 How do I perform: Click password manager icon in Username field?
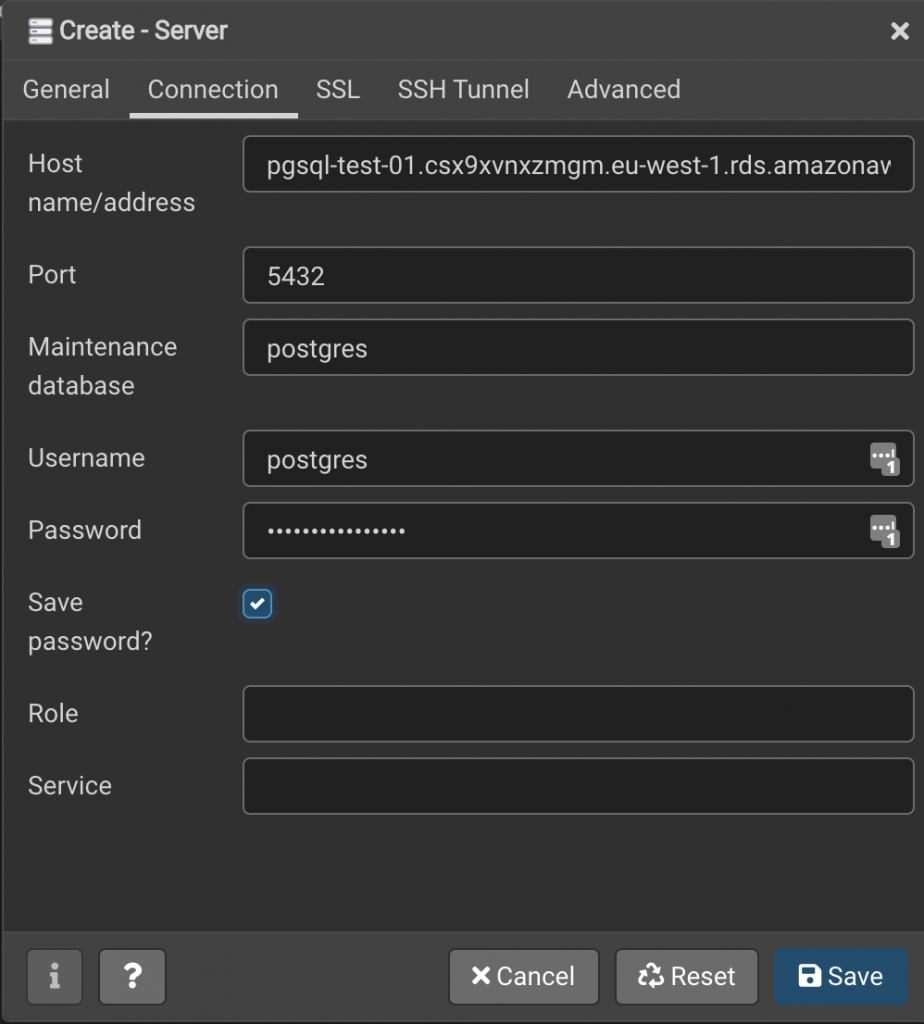[884, 459]
